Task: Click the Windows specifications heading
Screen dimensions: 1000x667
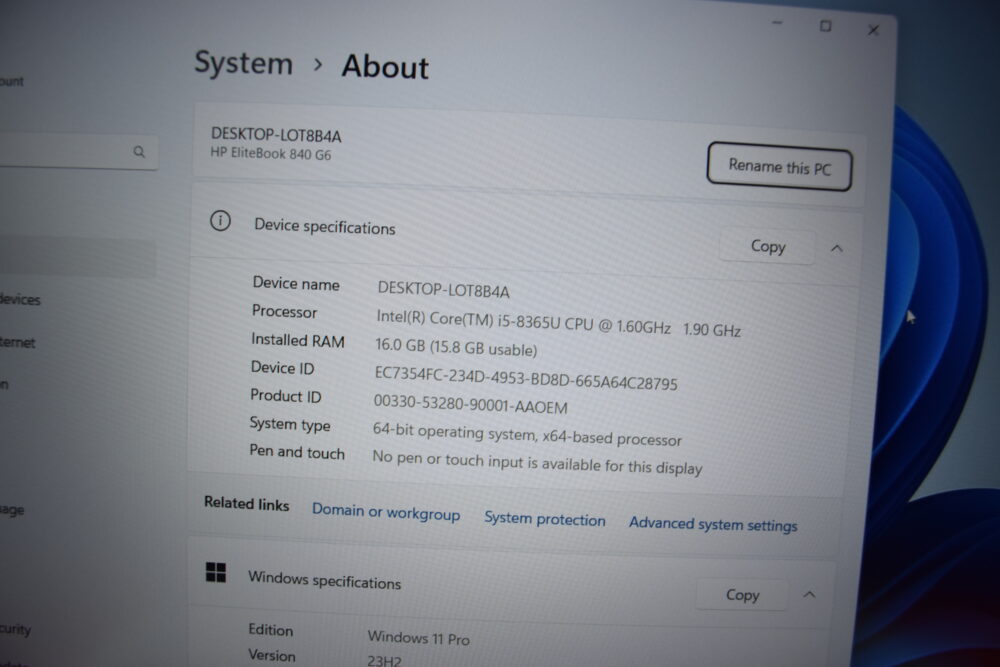Action: tap(325, 580)
